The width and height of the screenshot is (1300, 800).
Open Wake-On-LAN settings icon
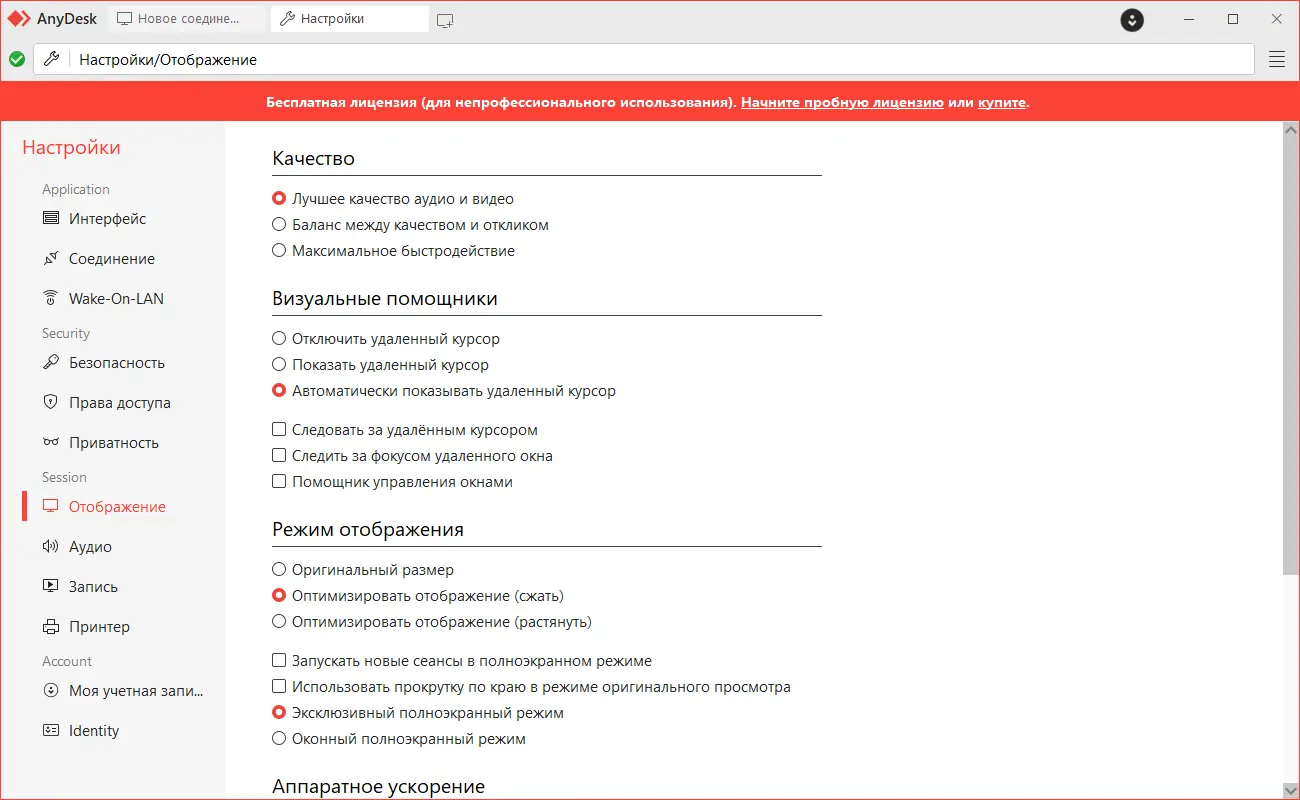51,298
